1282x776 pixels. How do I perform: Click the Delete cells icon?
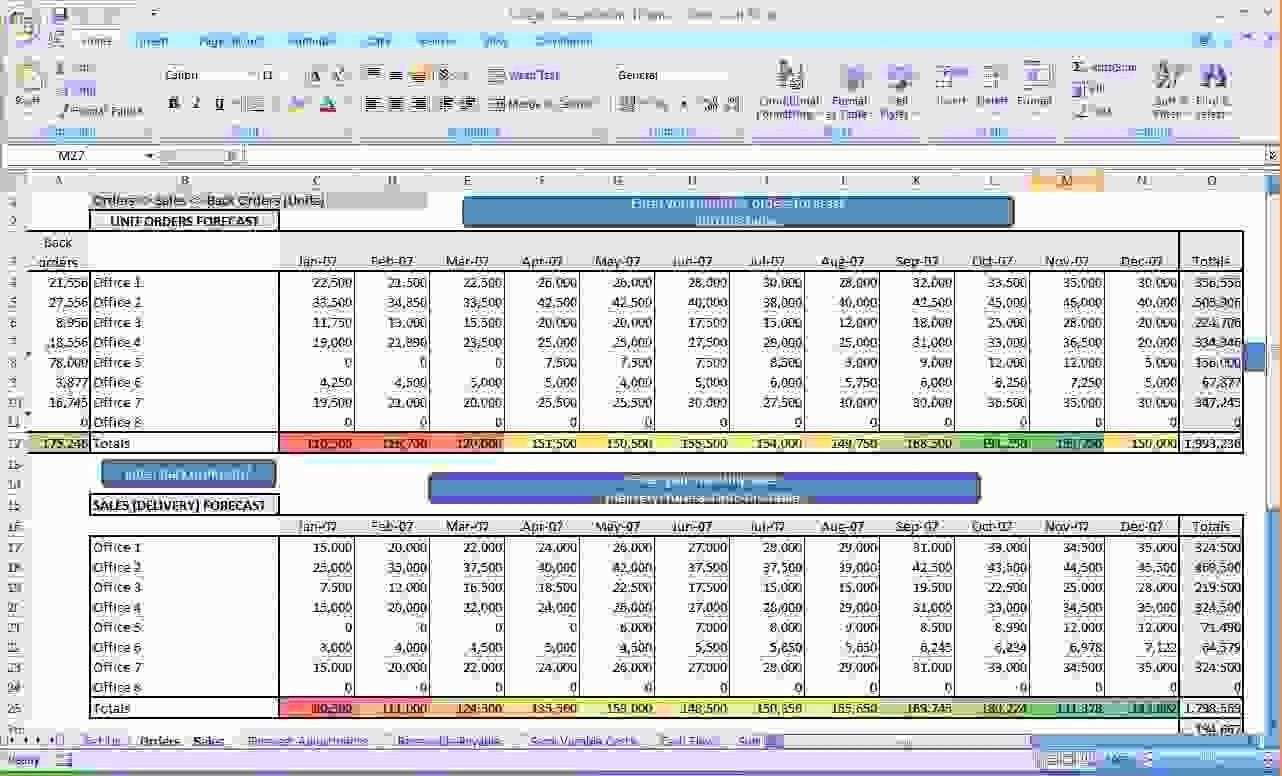tap(992, 86)
